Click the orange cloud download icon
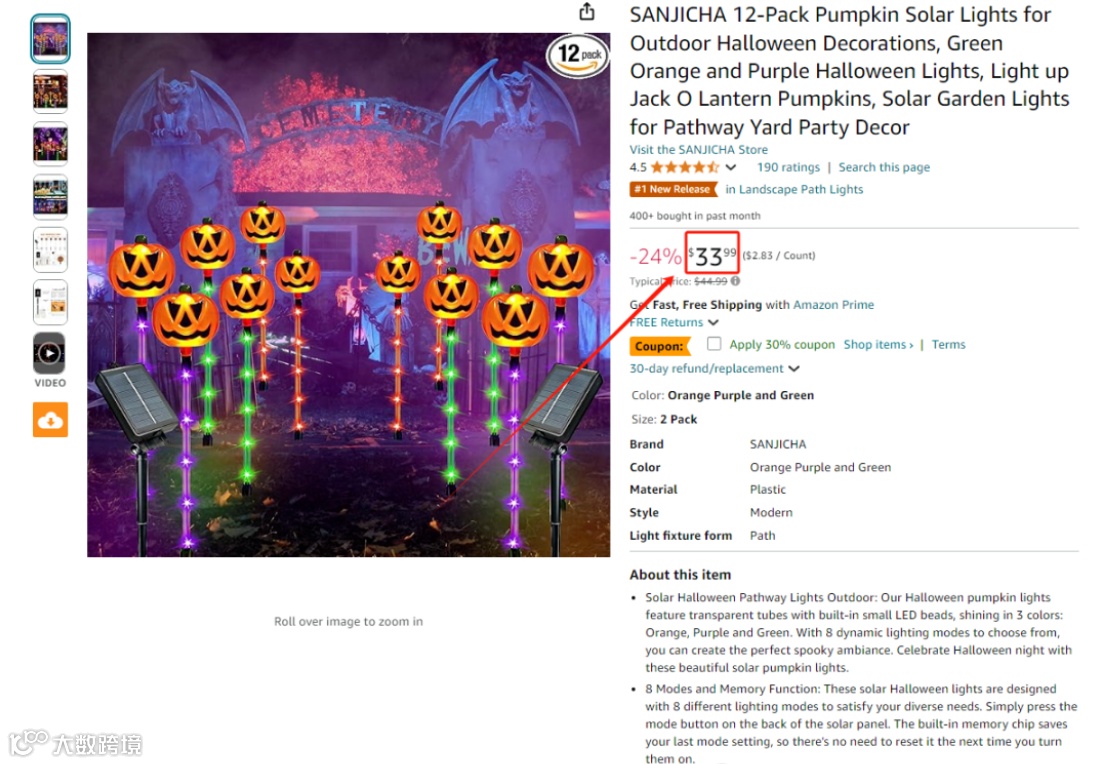The height and width of the screenshot is (764, 1095). (x=50, y=420)
